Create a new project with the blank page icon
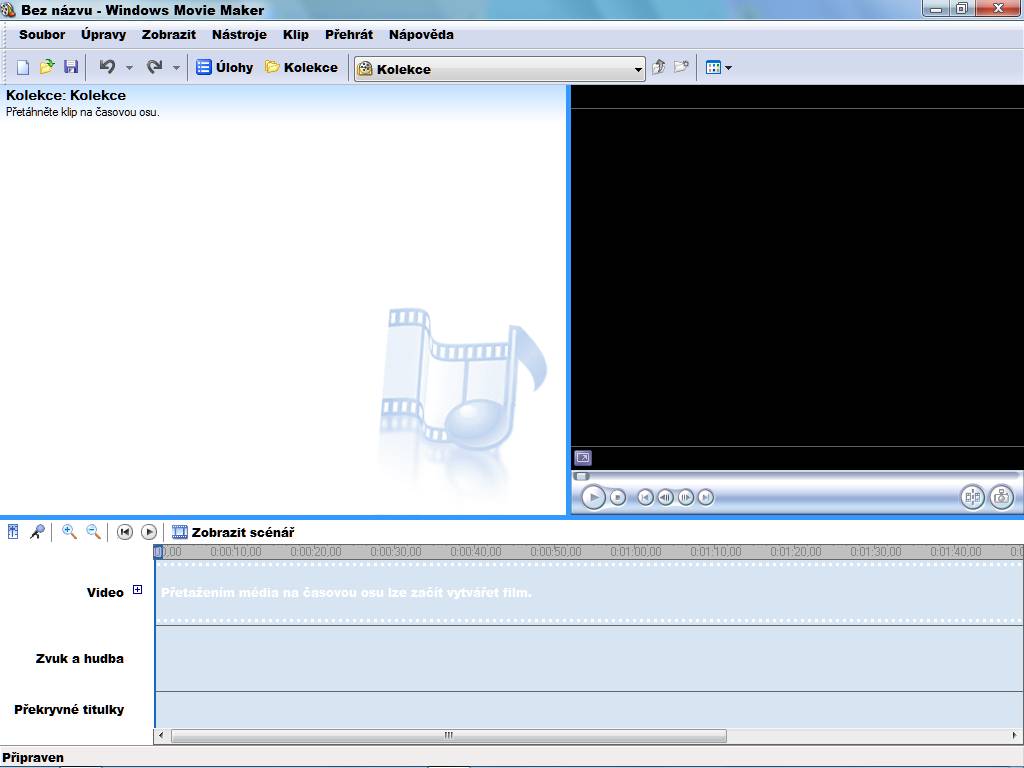This screenshot has width=1024, height=768. pos(23,67)
